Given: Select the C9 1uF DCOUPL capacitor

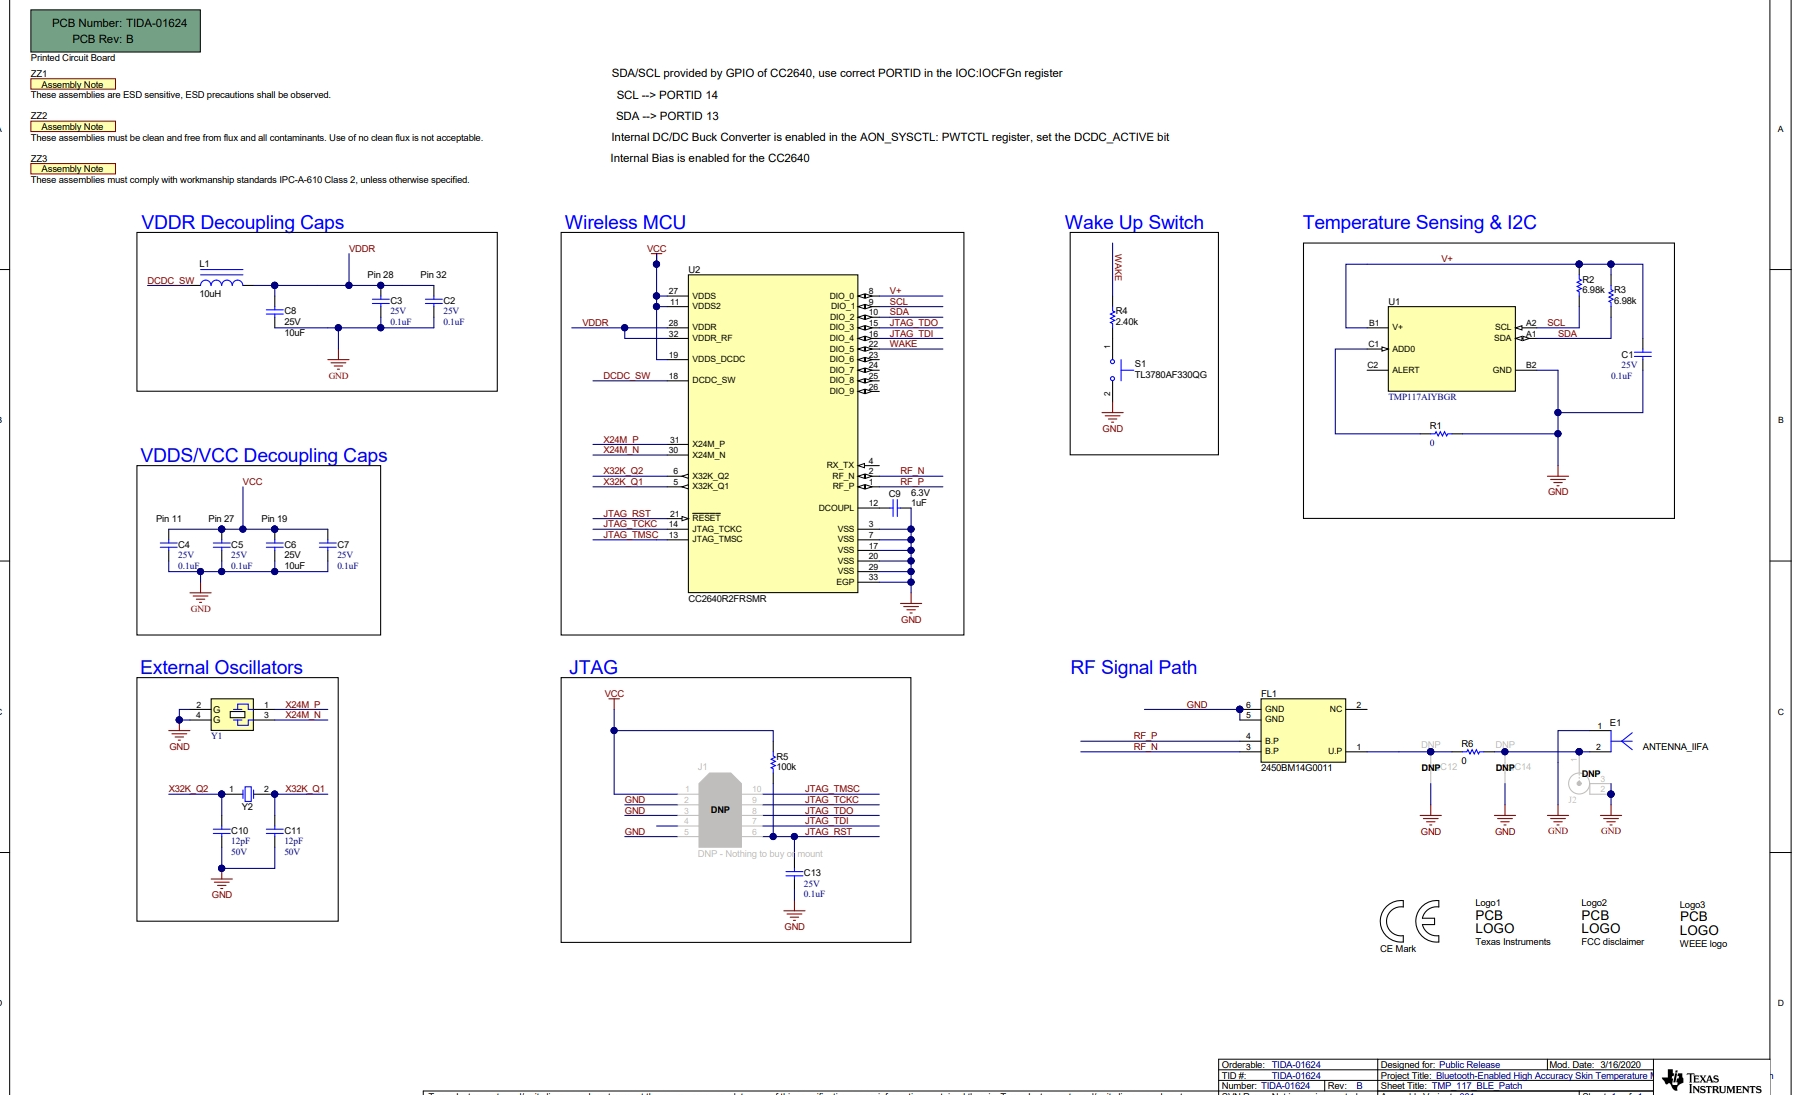Looking at the screenshot, I should (895, 507).
